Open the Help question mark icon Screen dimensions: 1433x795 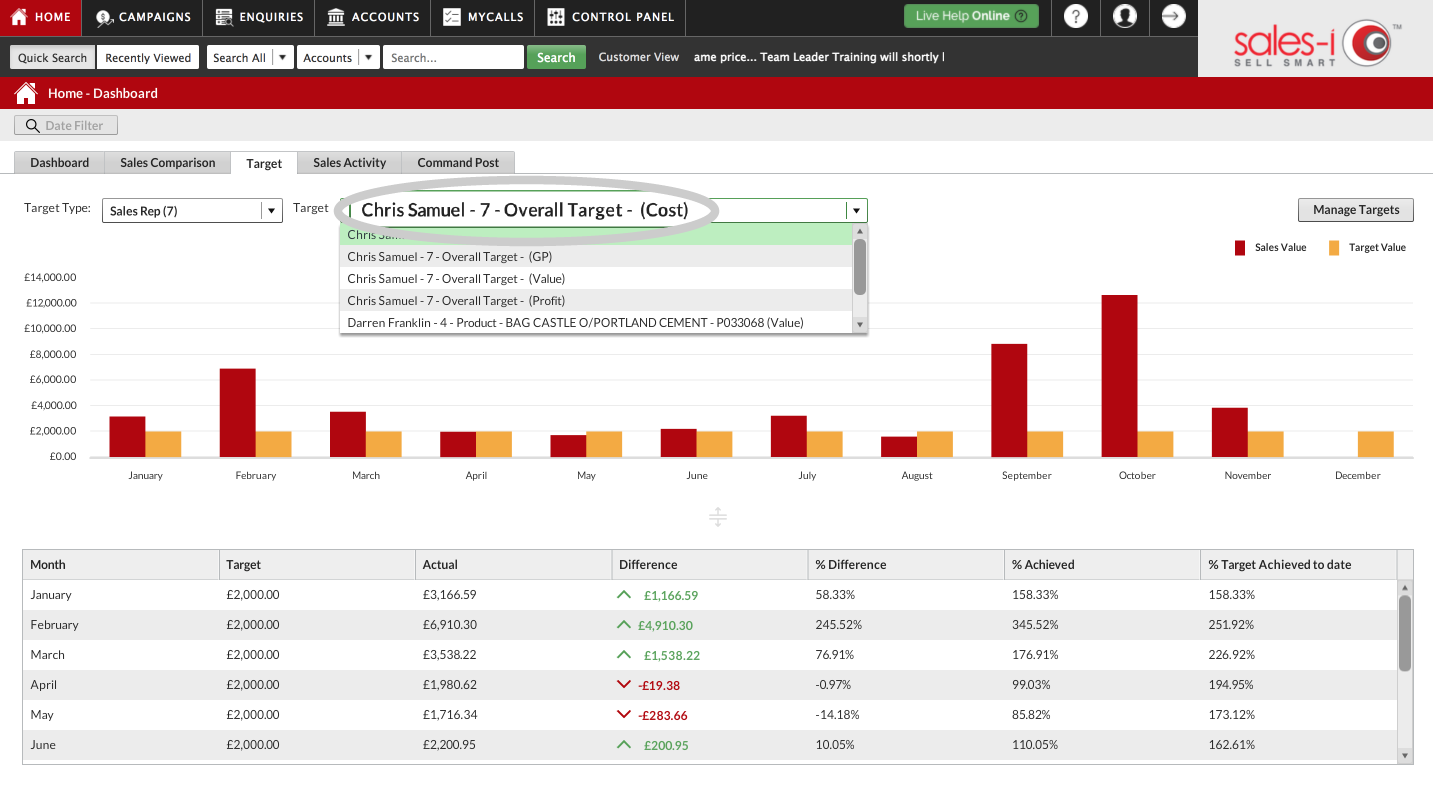pos(1075,16)
